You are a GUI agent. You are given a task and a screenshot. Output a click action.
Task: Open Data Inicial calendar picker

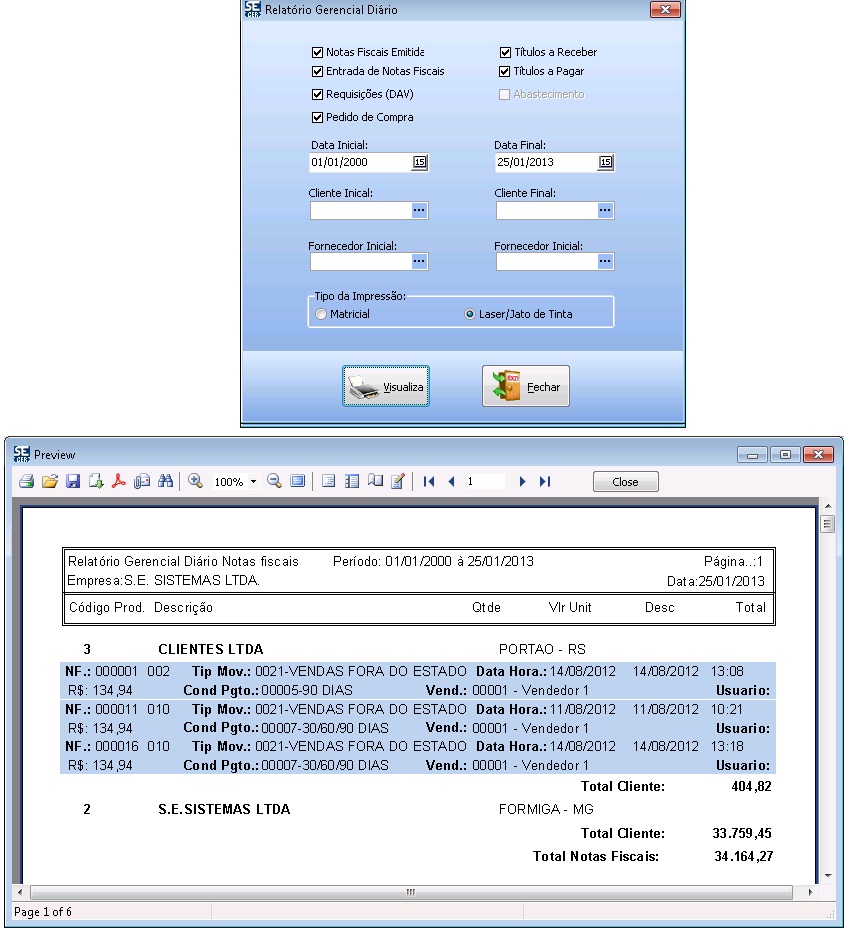click(x=419, y=162)
